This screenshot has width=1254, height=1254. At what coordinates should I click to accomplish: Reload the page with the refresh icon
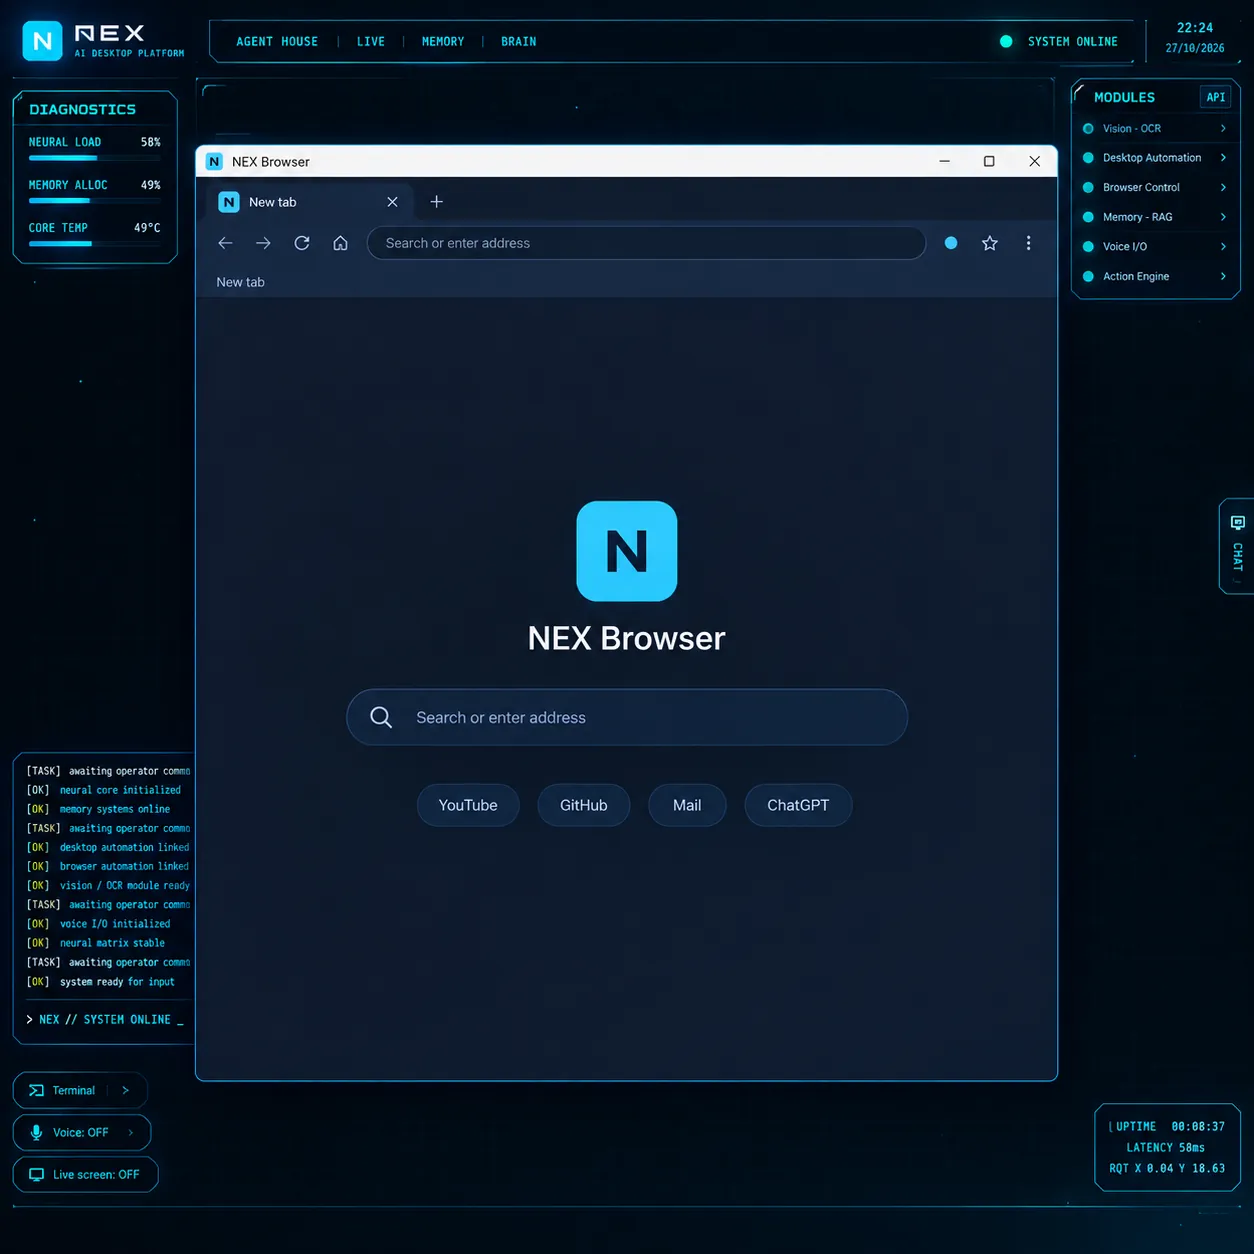click(x=302, y=243)
